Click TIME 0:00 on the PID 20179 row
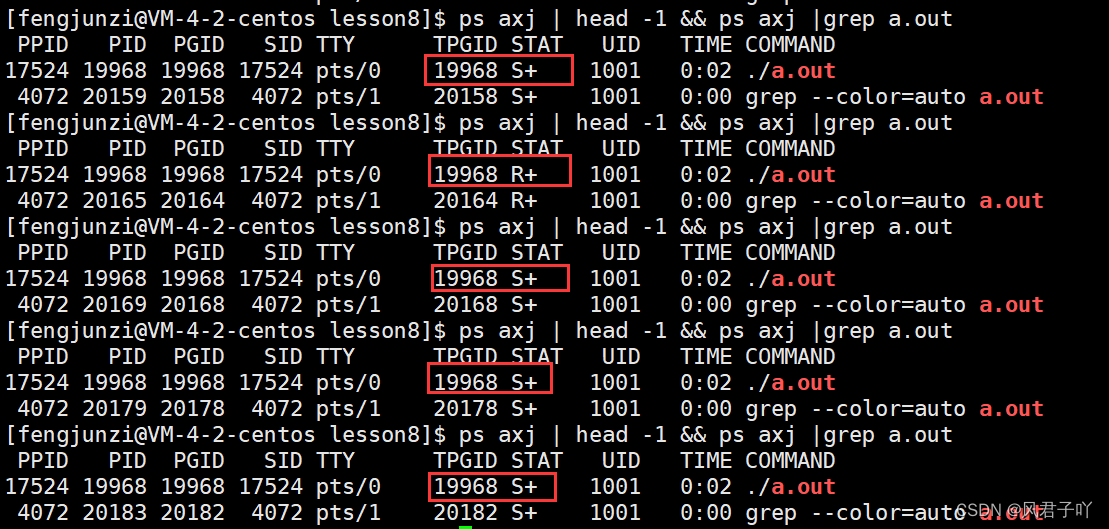 [x=706, y=409]
